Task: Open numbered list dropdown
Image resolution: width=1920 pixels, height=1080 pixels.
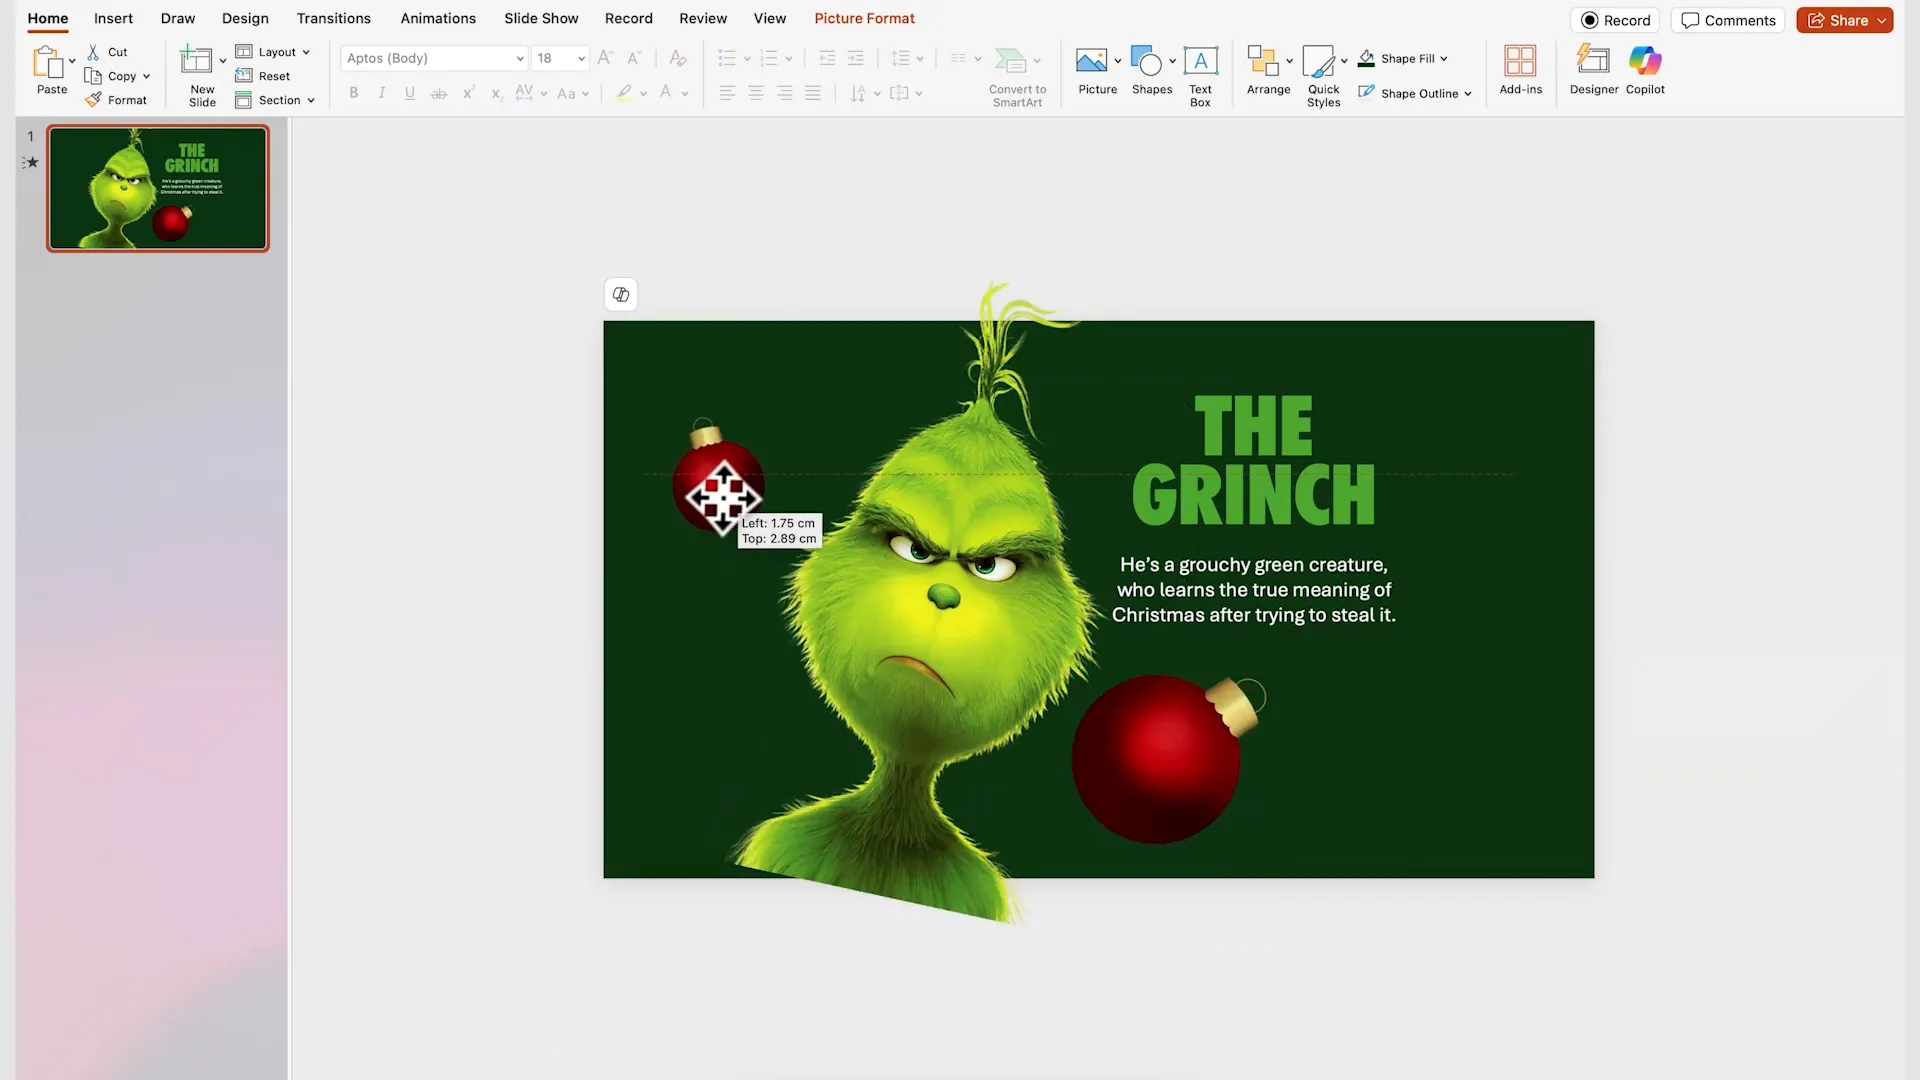Action: (x=789, y=58)
